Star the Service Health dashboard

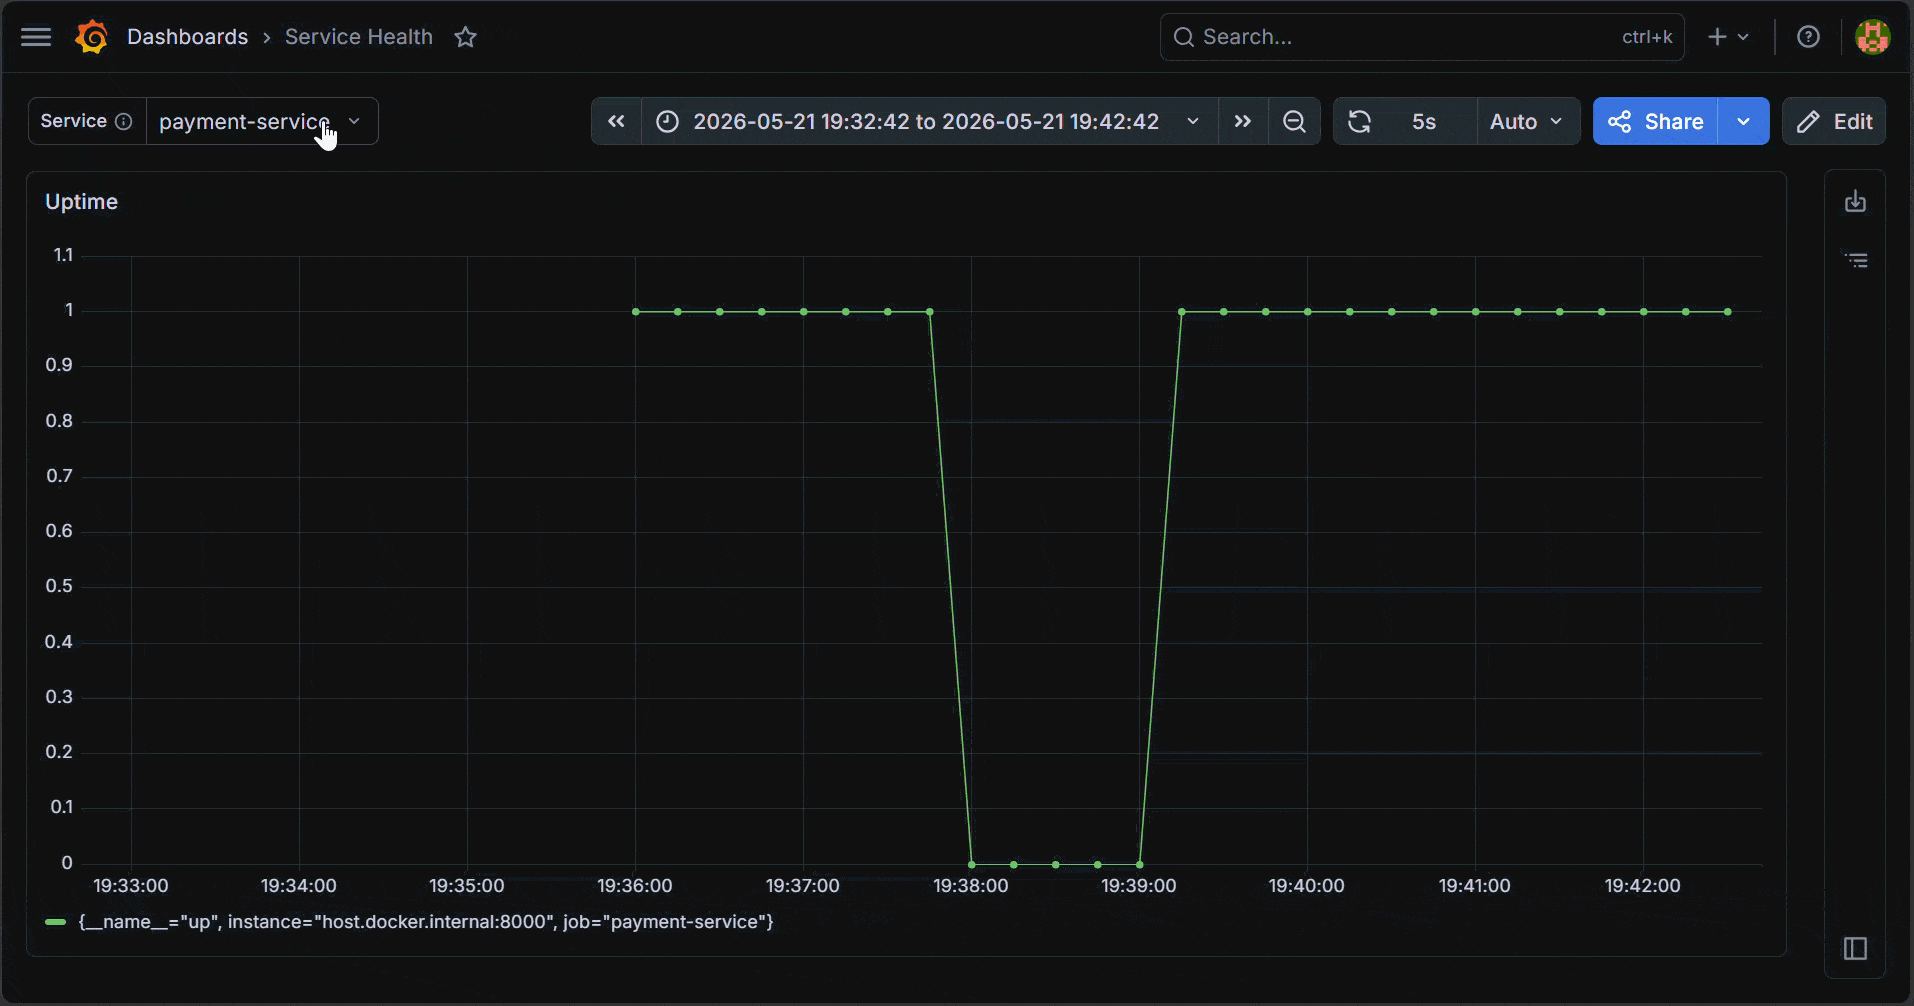(465, 37)
